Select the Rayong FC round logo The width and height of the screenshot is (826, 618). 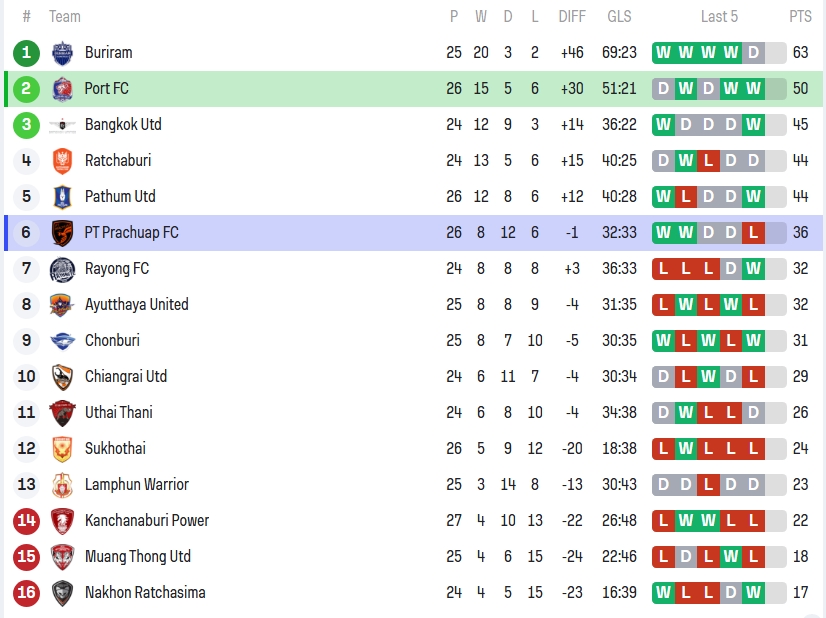point(62,269)
